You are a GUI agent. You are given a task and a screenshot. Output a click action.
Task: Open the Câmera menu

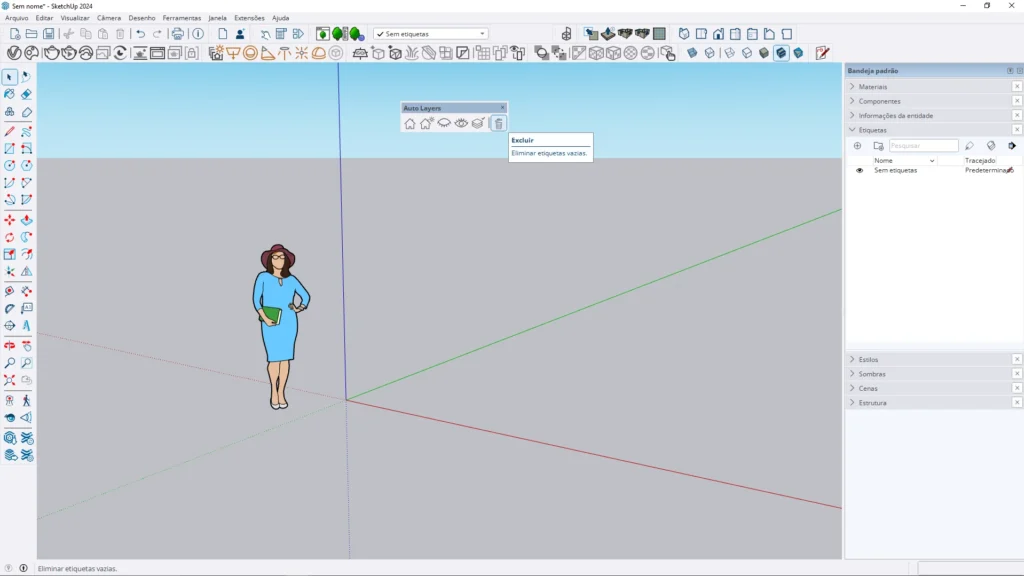[109, 18]
